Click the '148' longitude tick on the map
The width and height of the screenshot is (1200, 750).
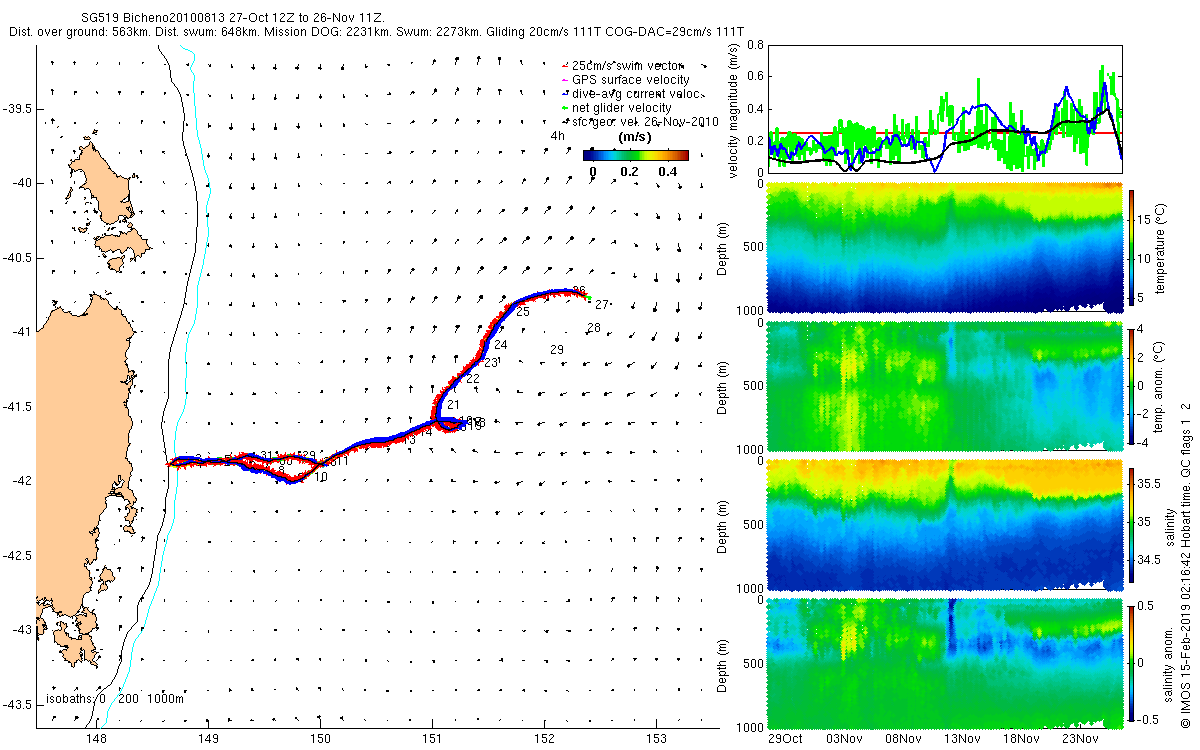(96, 740)
